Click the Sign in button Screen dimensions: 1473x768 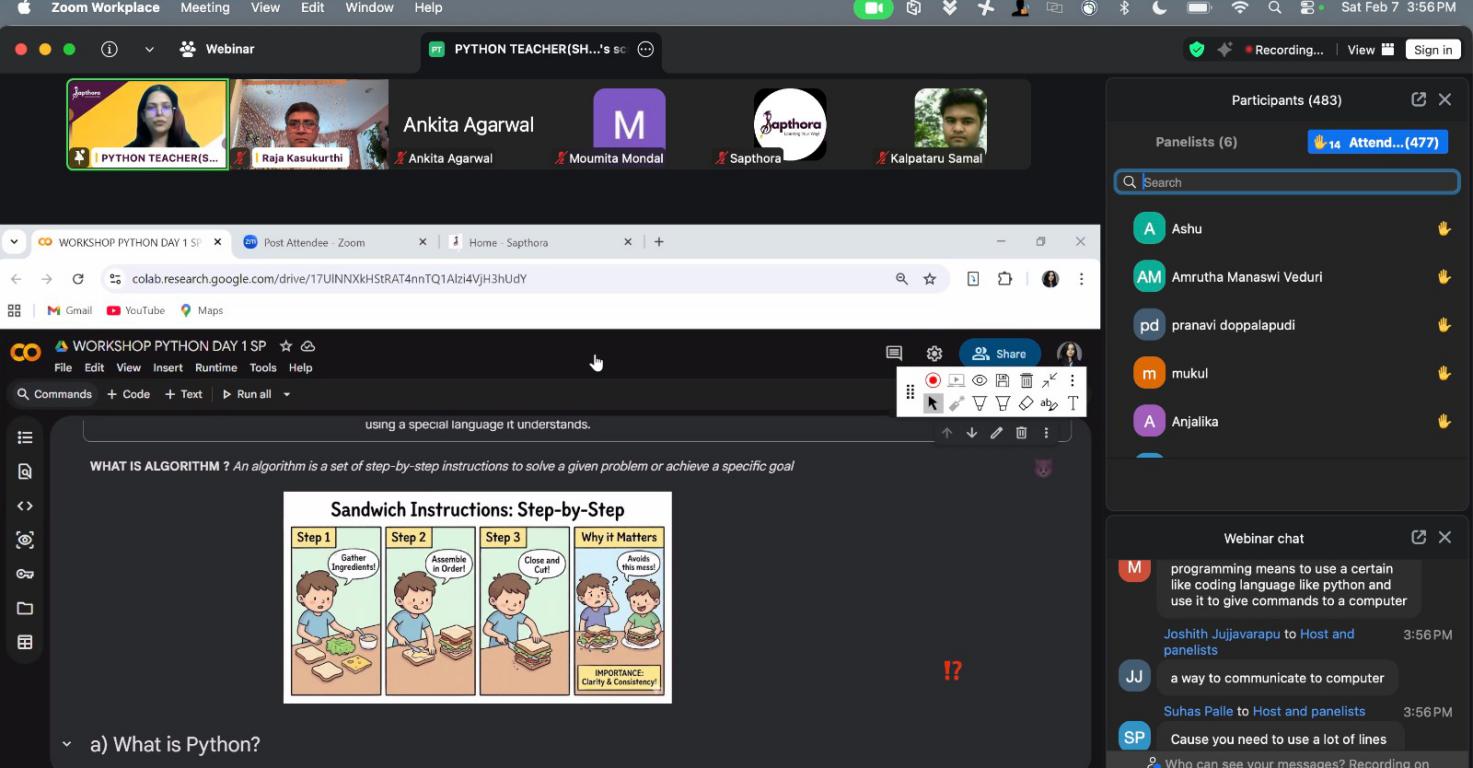[1432, 50]
